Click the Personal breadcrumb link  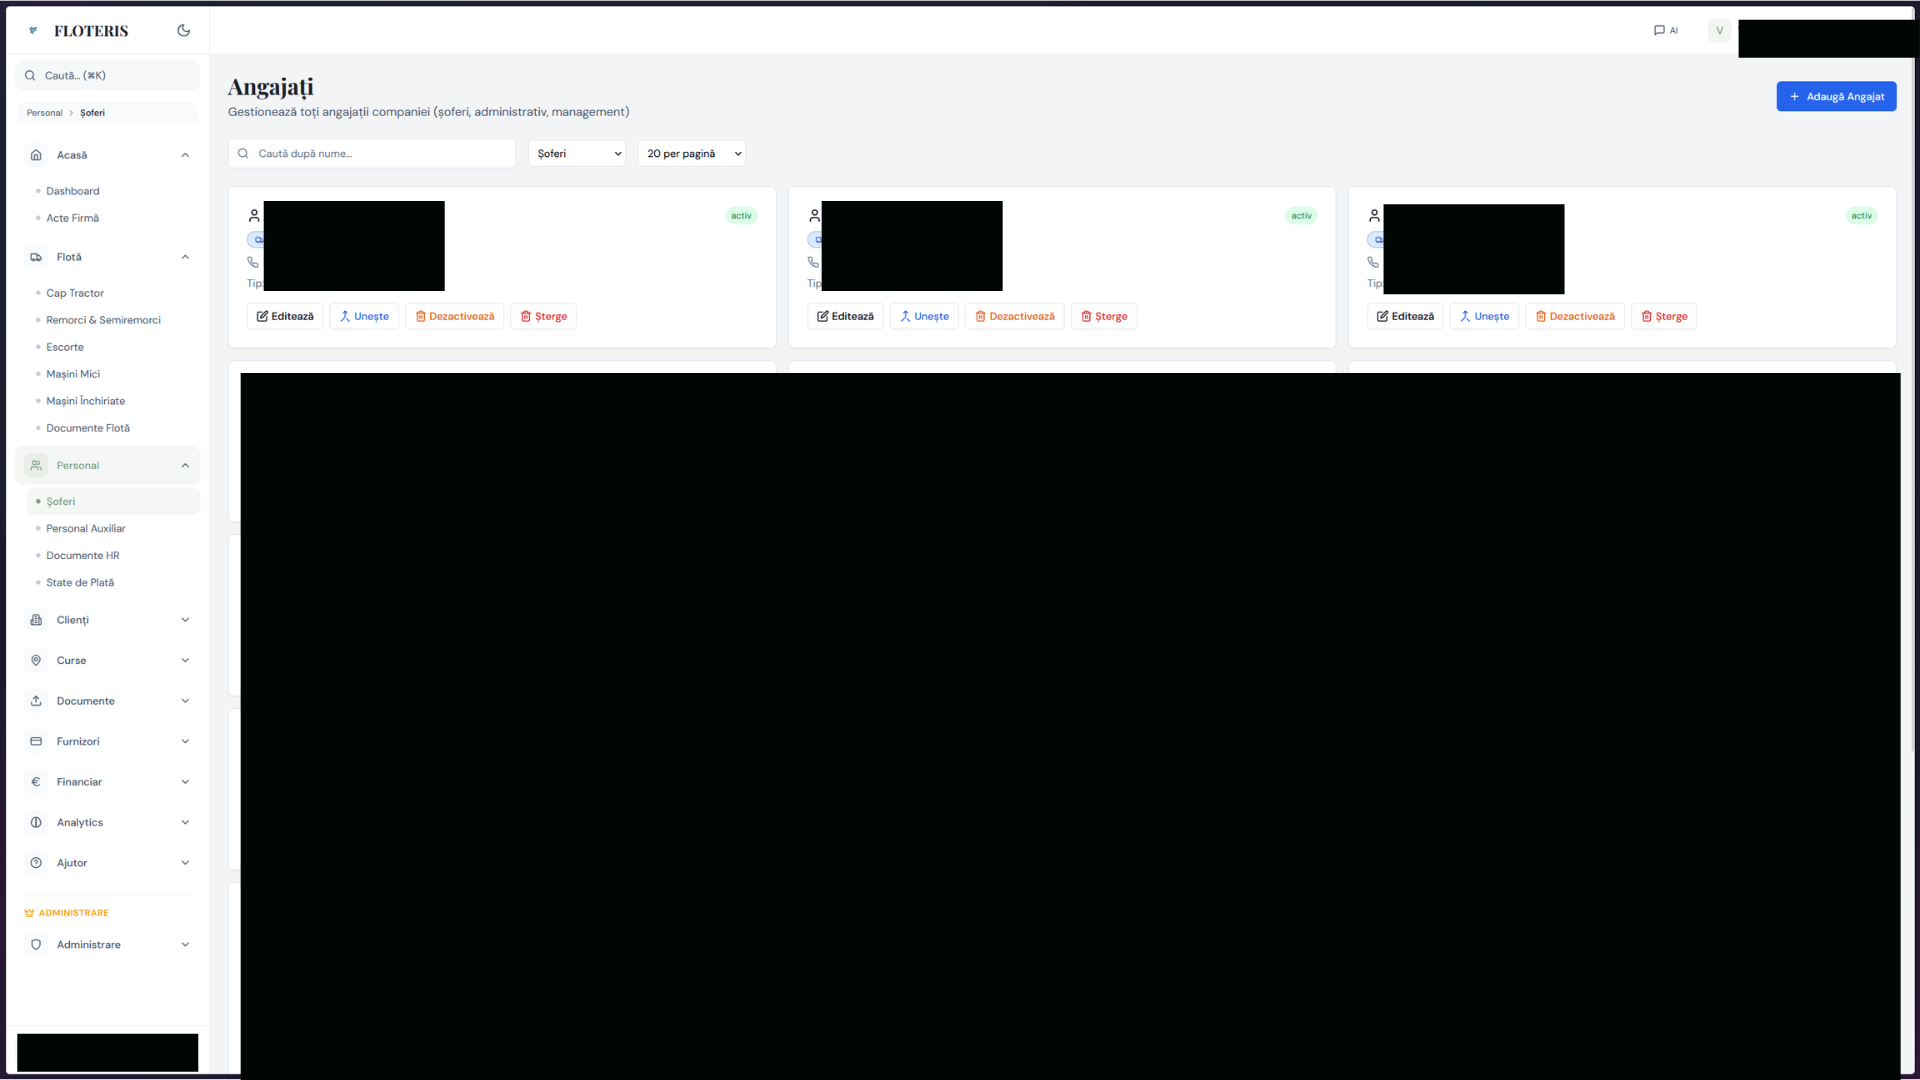(x=44, y=113)
